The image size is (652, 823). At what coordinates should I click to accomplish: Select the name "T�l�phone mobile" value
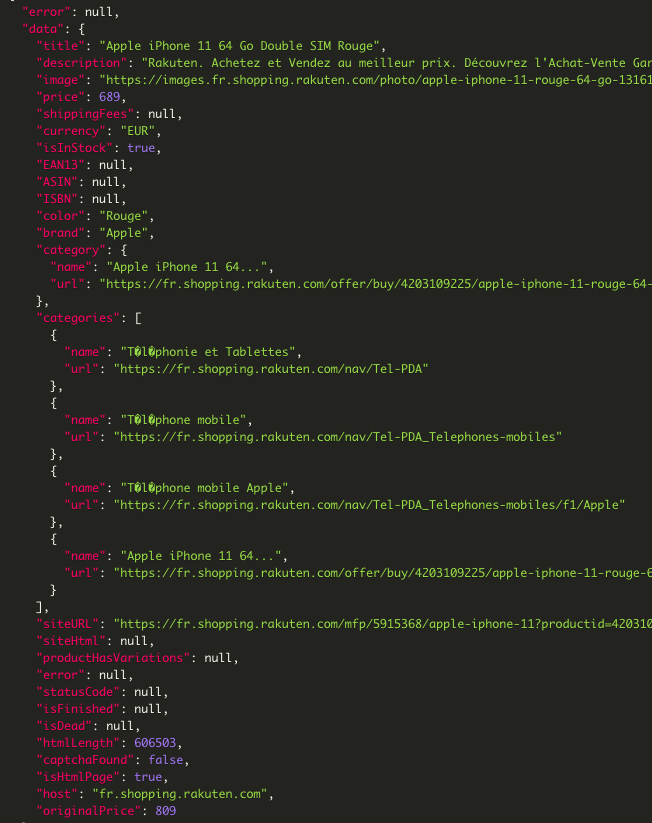tap(183, 420)
